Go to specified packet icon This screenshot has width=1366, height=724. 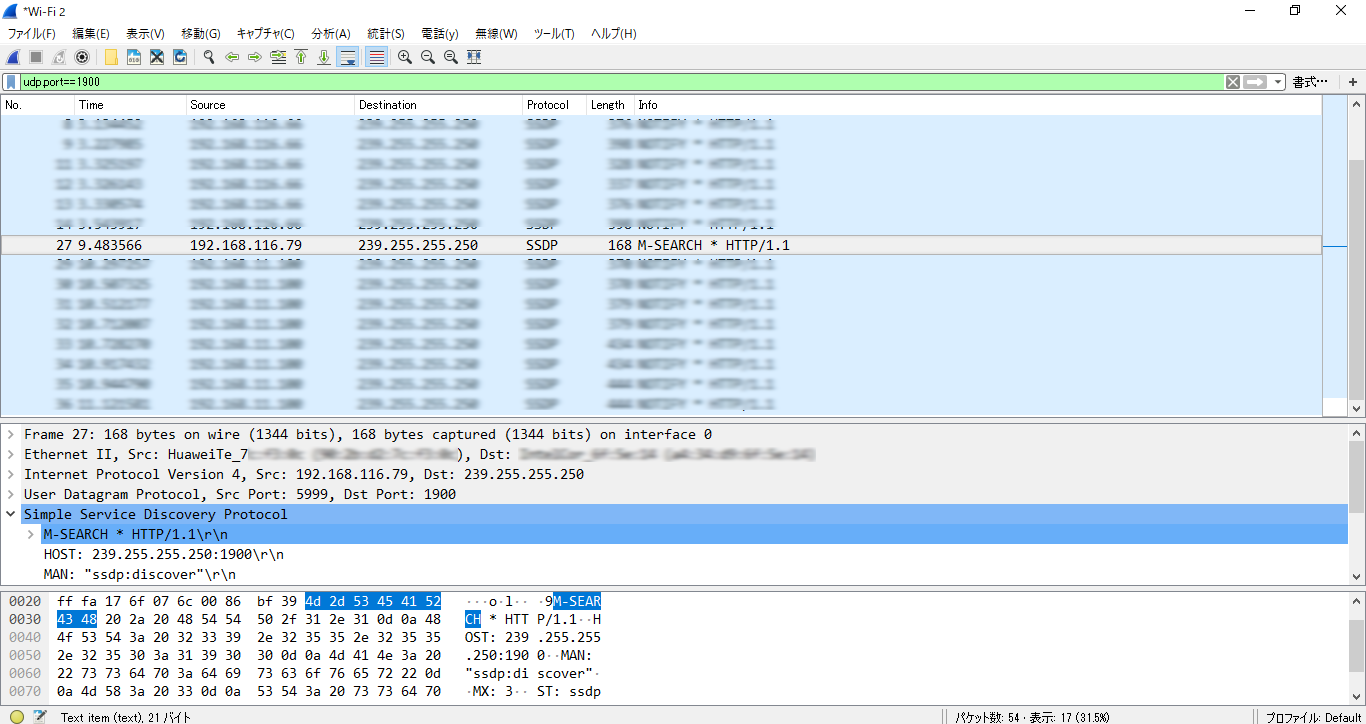[278, 57]
